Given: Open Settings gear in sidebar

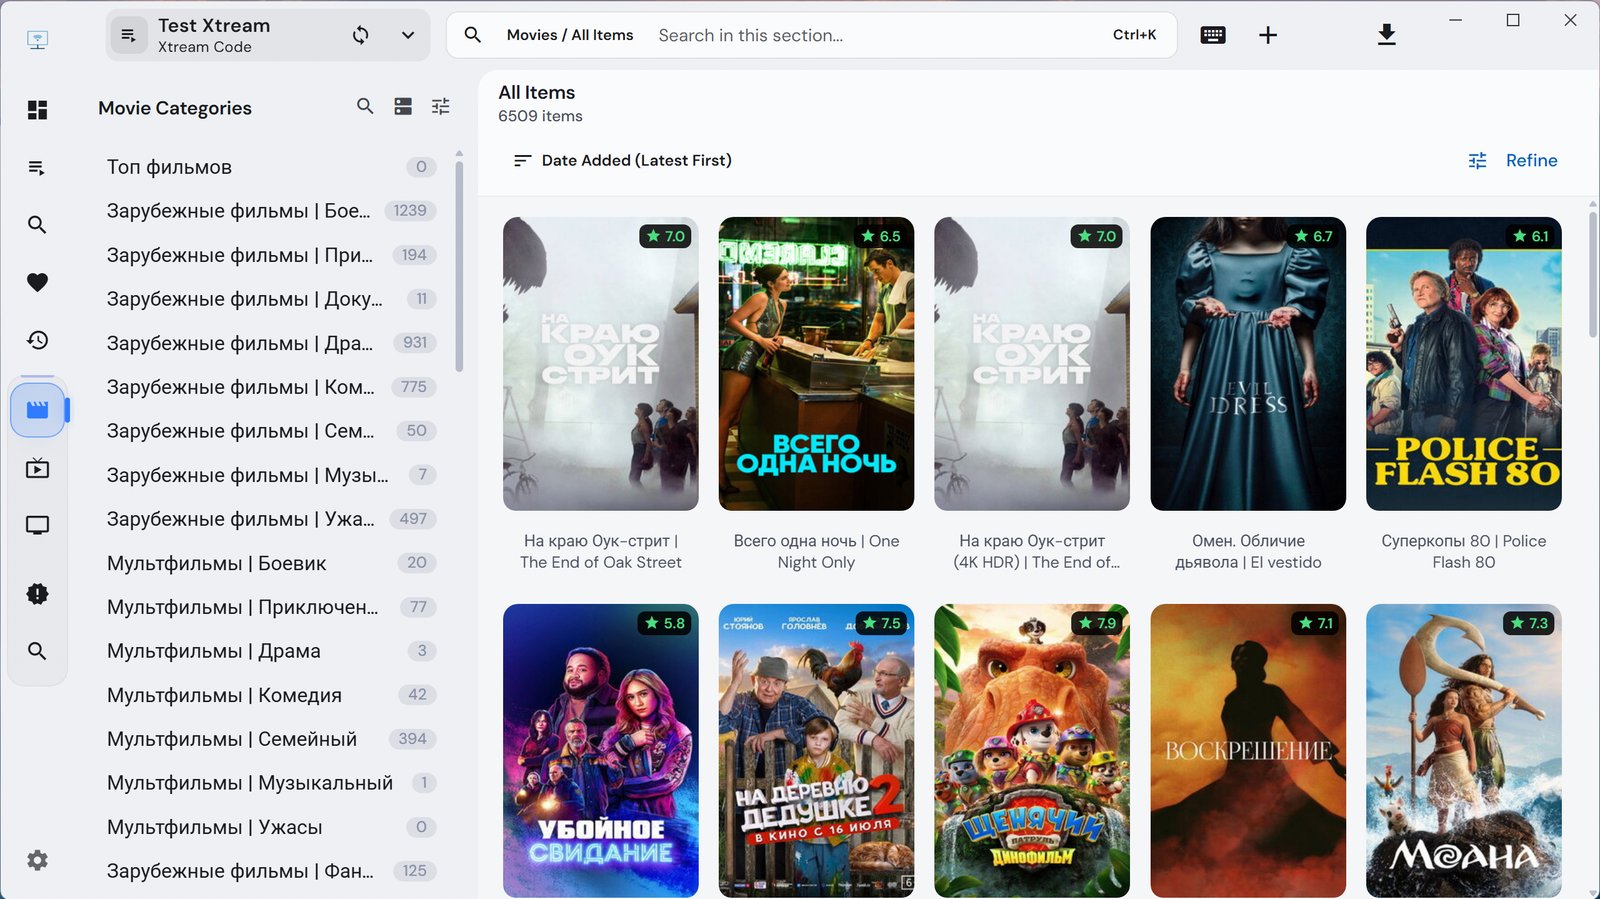Looking at the screenshot, I should [x=37, y=860].
